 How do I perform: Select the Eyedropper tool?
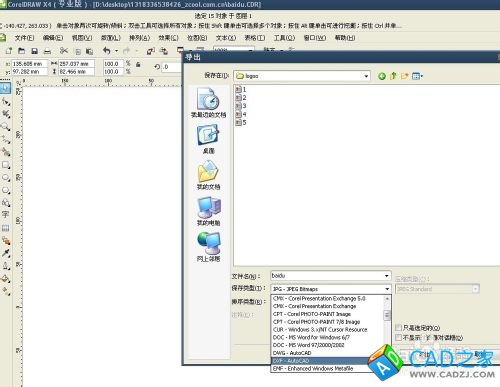point(6,253)
